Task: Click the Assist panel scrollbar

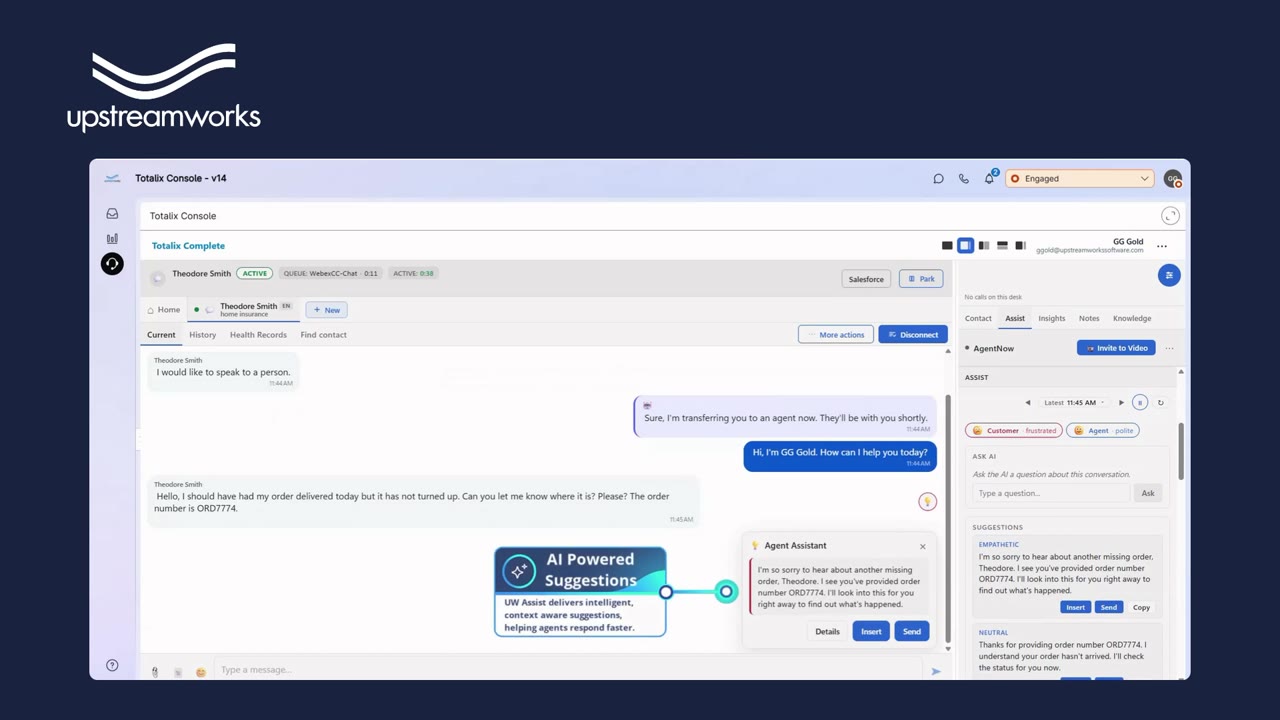Action: pos(1181,450)
